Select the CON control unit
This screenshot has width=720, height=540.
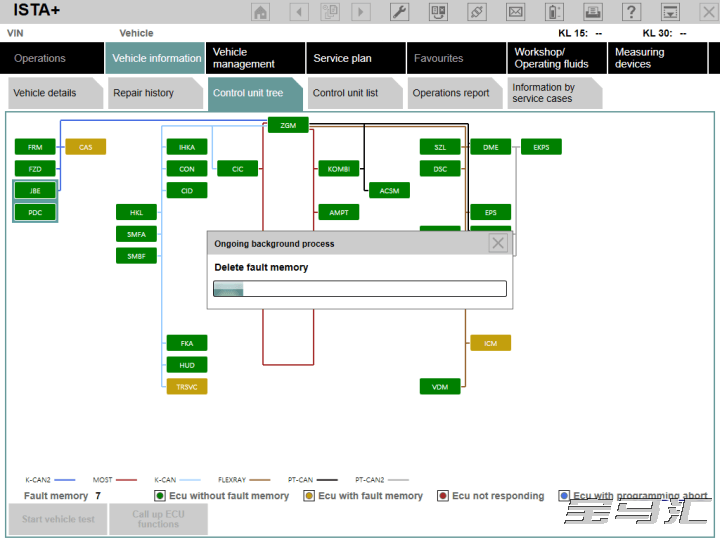point(187,169)
